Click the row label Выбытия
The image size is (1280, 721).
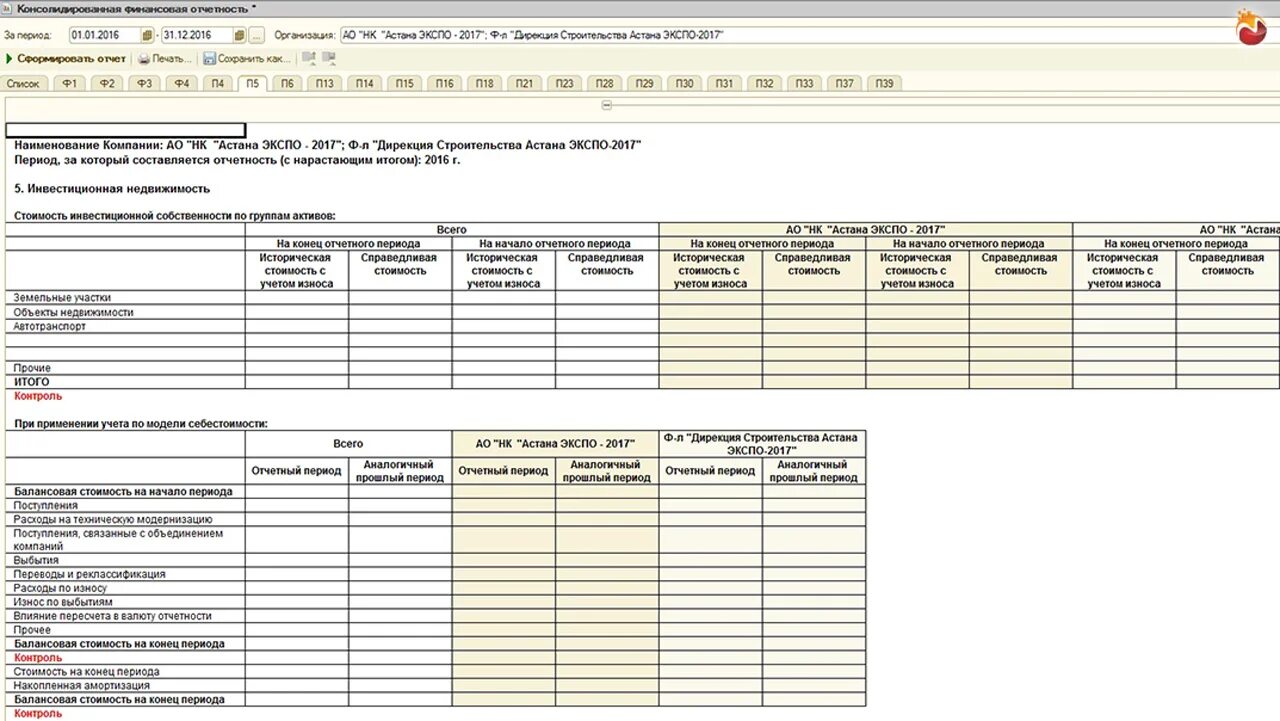coord(36,561)
